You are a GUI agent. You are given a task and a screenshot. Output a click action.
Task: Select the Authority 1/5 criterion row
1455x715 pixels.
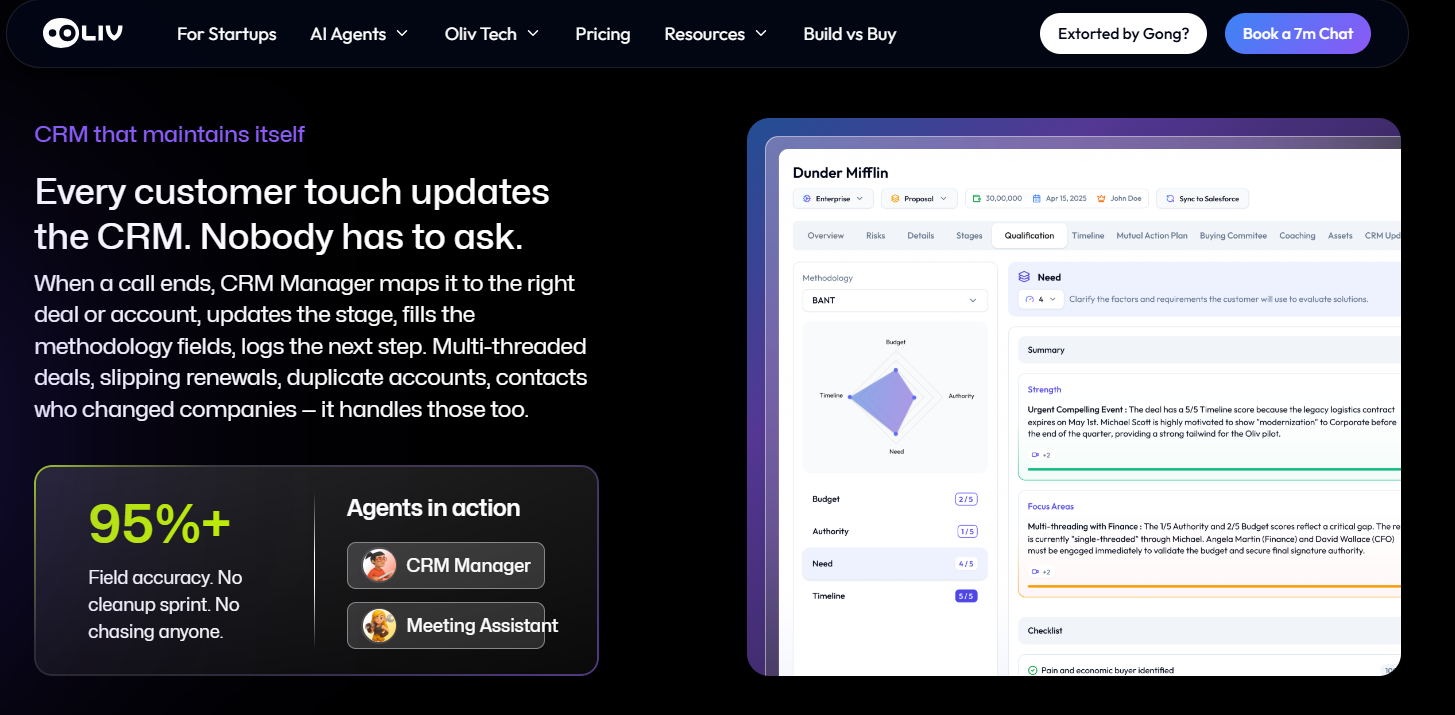[x=895, y=531]
